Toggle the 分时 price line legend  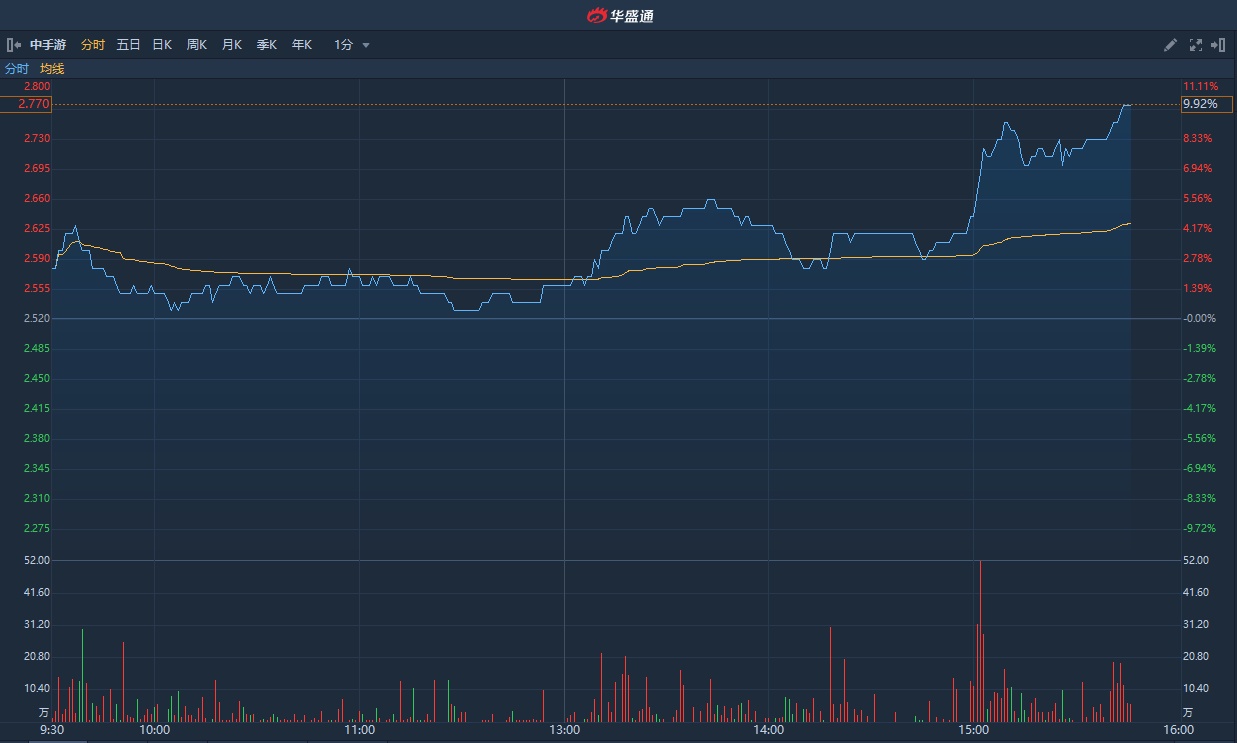(17, 69)
